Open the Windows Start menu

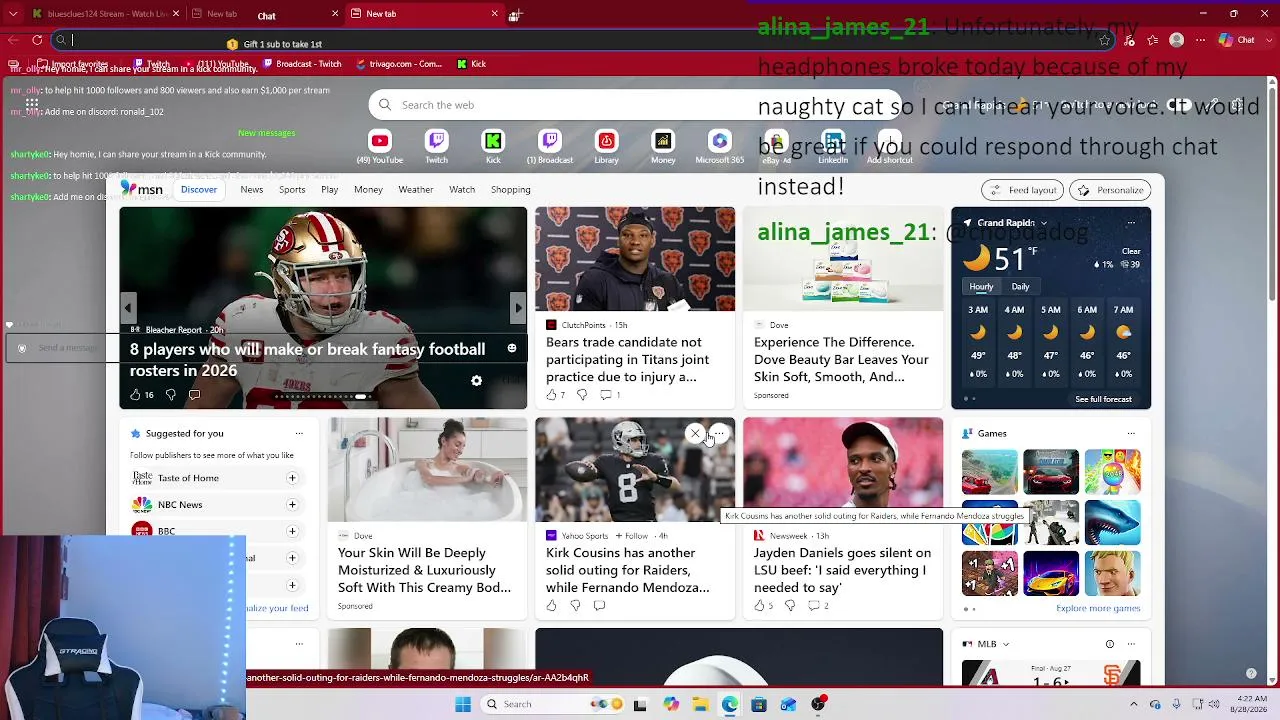463,704
